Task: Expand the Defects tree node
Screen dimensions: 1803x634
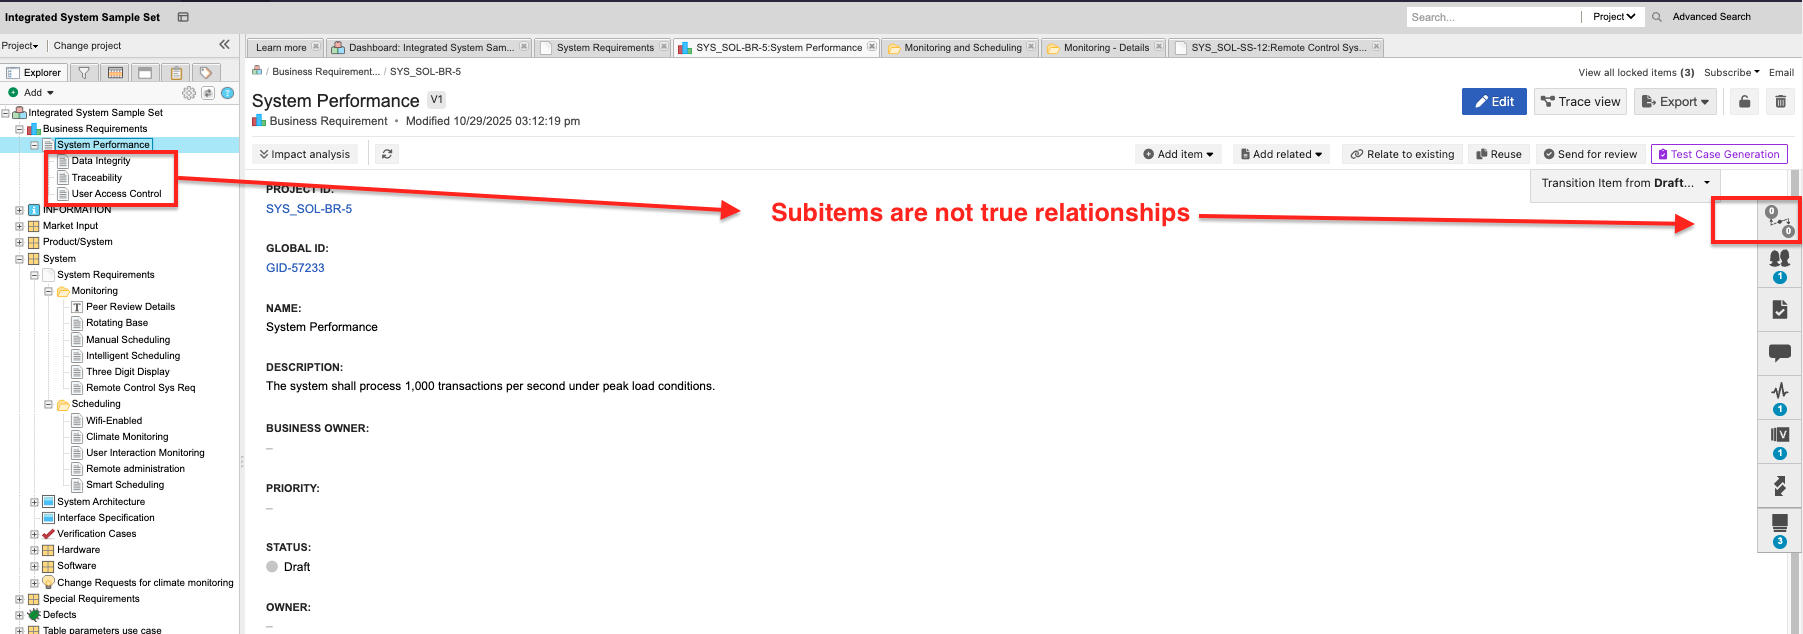Action: tap(19, 615)
